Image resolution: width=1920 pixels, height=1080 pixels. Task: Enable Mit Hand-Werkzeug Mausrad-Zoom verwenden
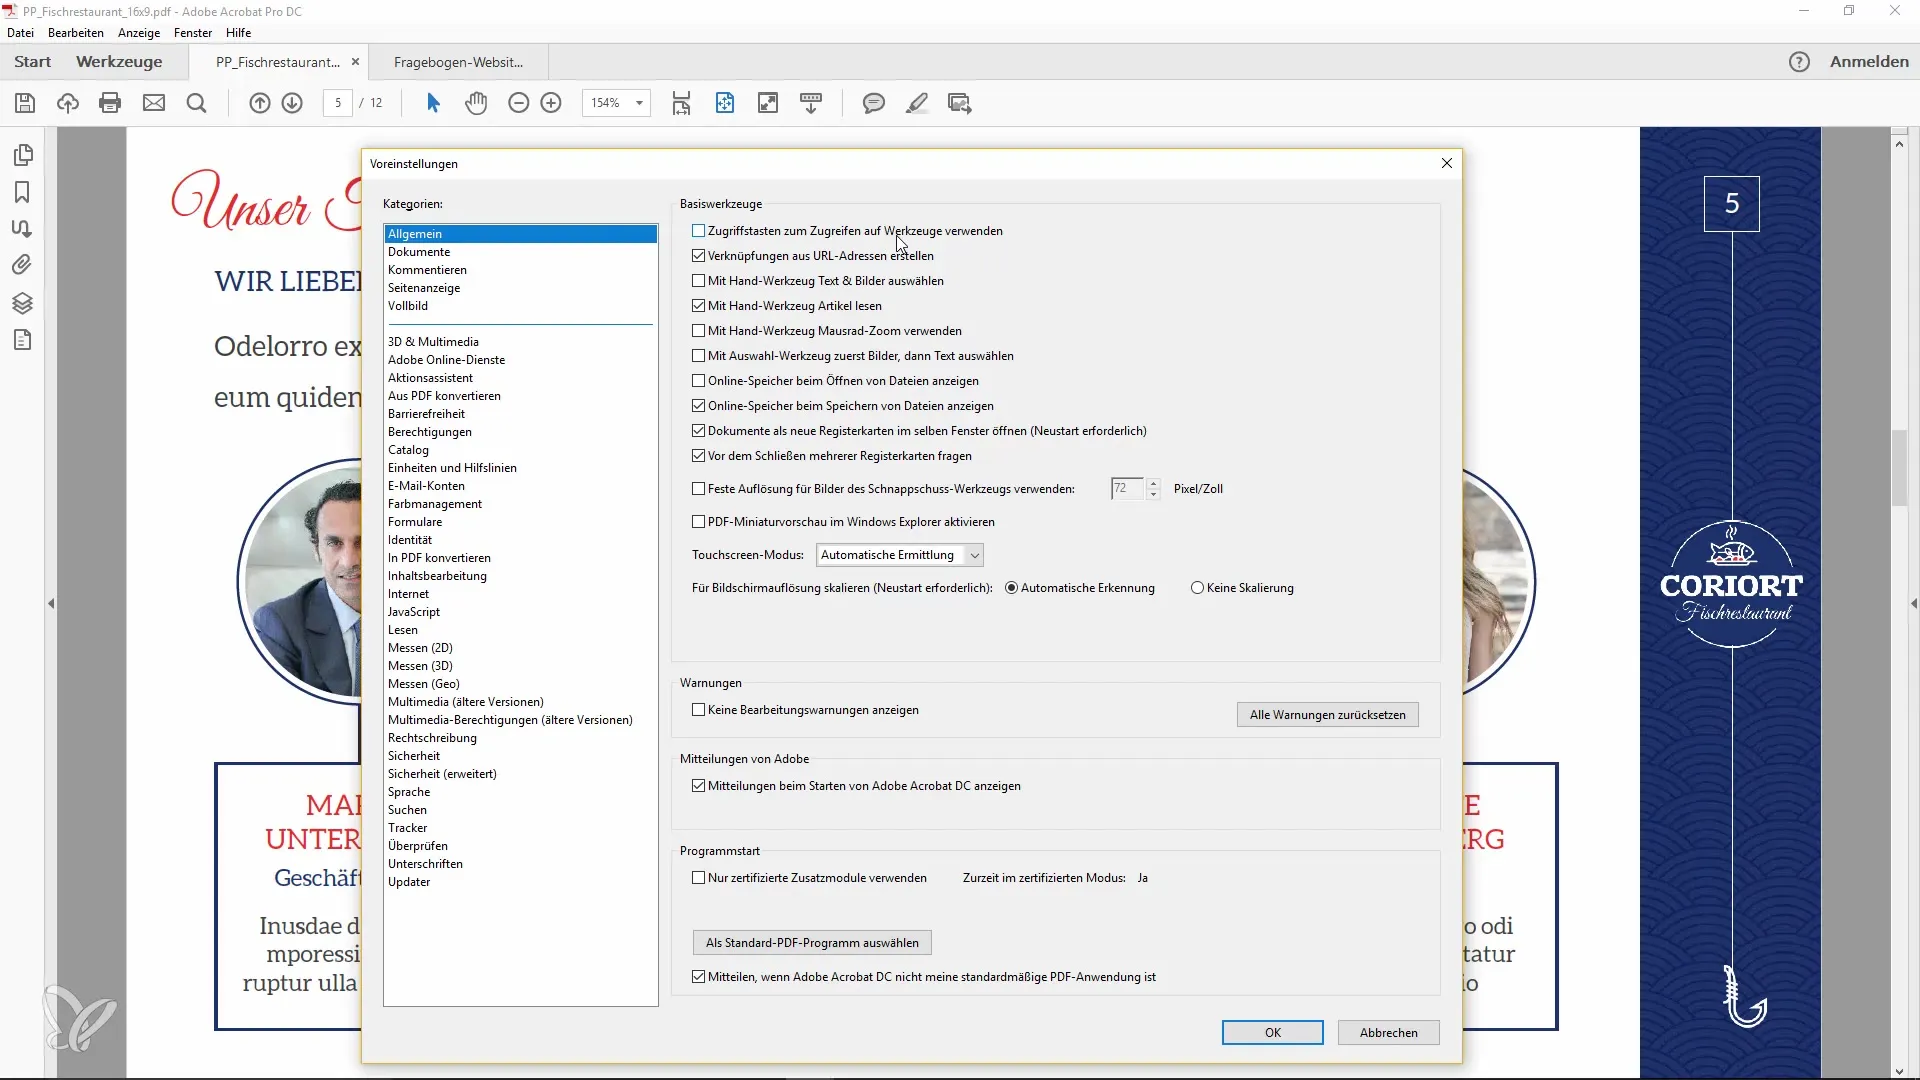(x=698, y=331)
